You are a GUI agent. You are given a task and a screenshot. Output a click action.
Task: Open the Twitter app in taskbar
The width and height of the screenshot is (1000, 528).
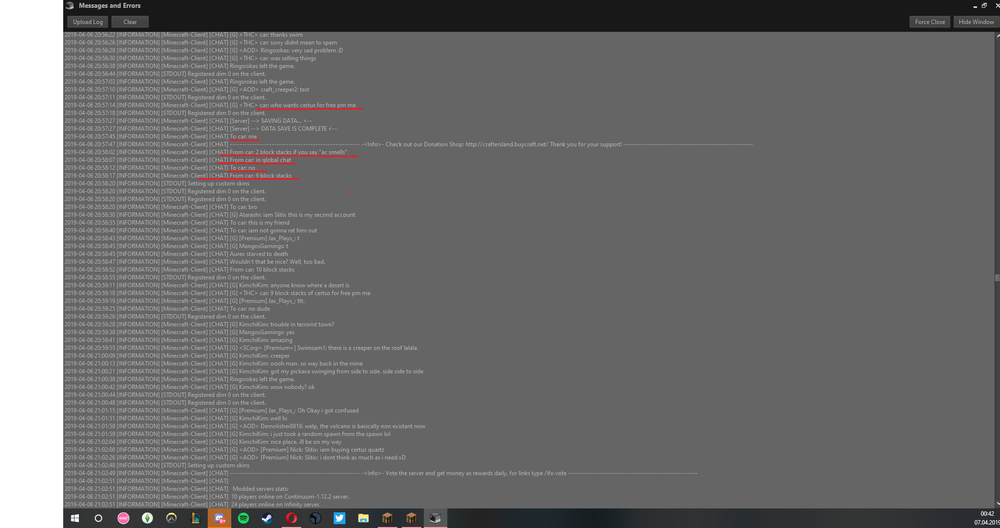339,519
